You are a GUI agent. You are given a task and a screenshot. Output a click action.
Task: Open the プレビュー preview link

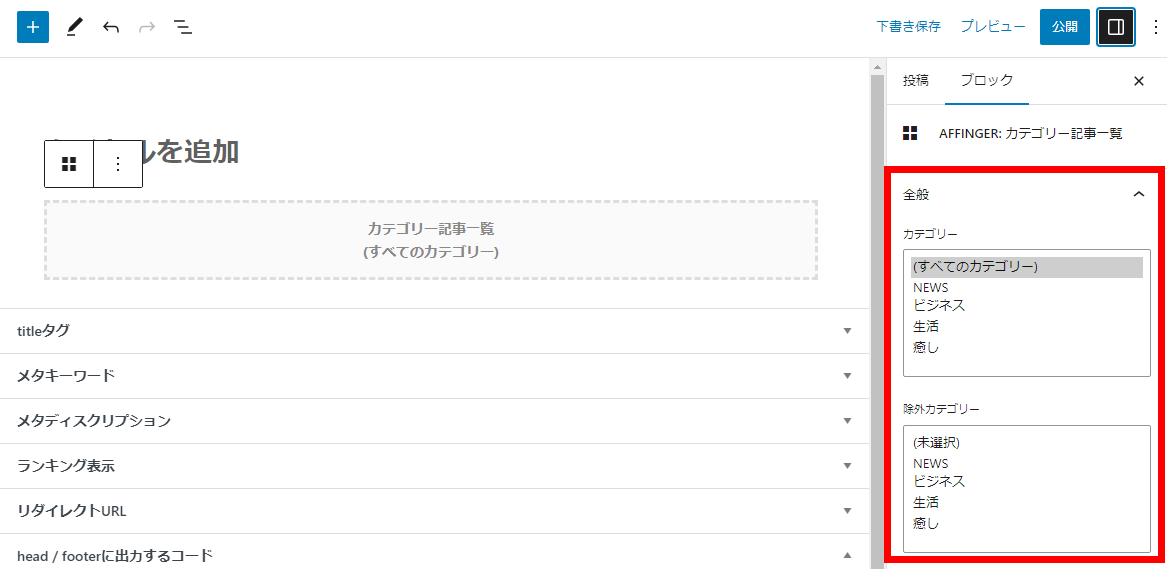993,27
